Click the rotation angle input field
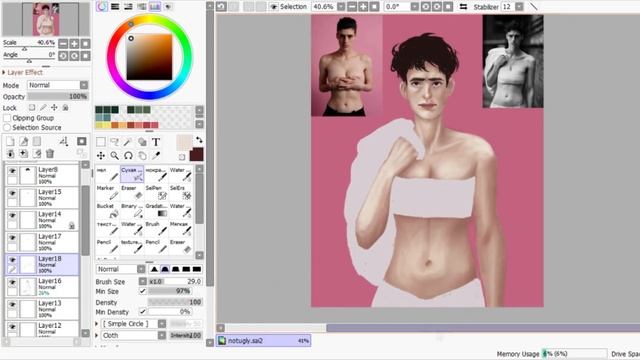 point(397,7)
